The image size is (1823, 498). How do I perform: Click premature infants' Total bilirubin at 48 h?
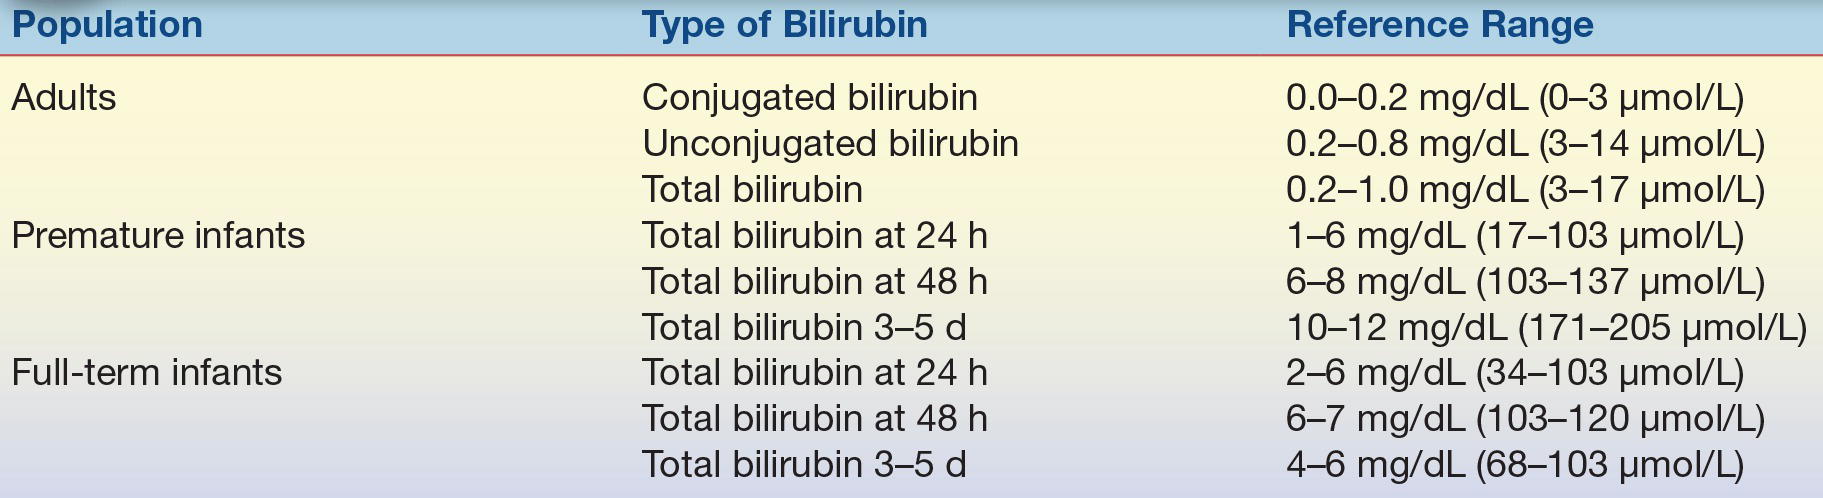[814, 282]
